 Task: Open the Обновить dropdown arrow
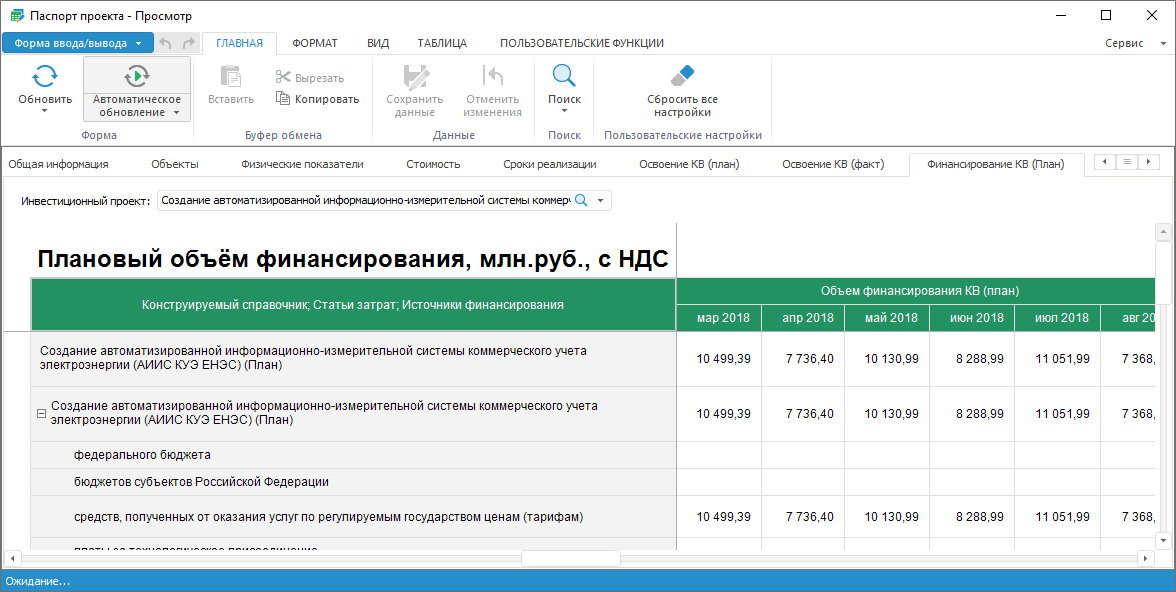click(x=45, y=111)
